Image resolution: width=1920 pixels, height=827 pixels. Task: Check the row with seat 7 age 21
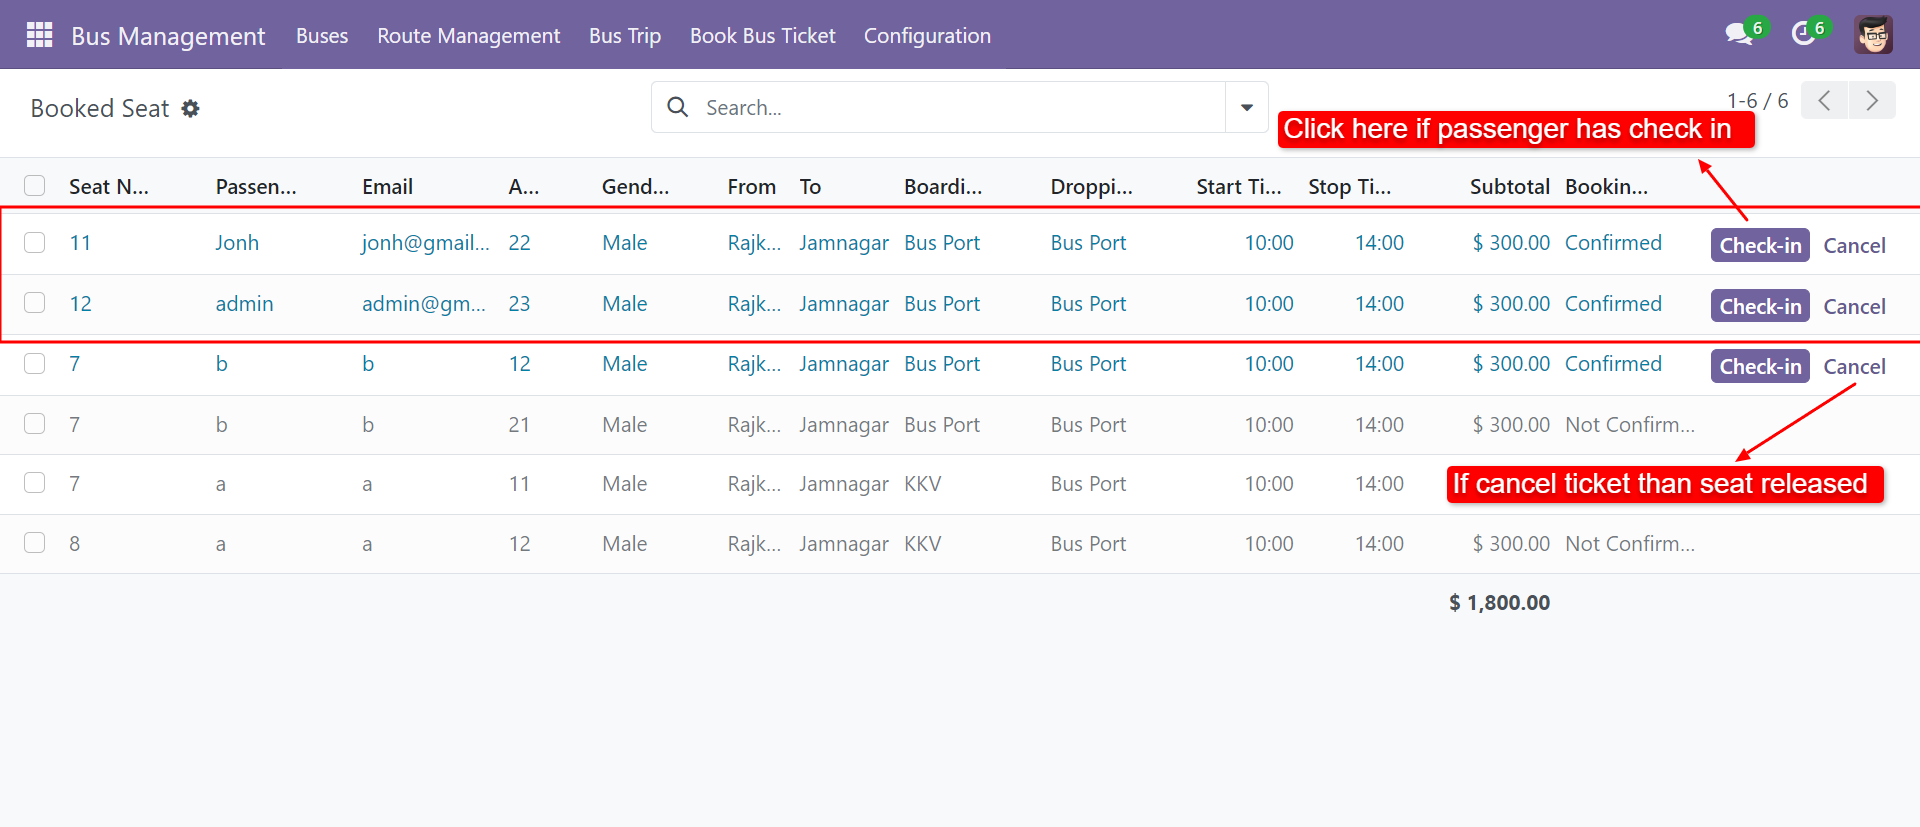[x=35, y=424]
